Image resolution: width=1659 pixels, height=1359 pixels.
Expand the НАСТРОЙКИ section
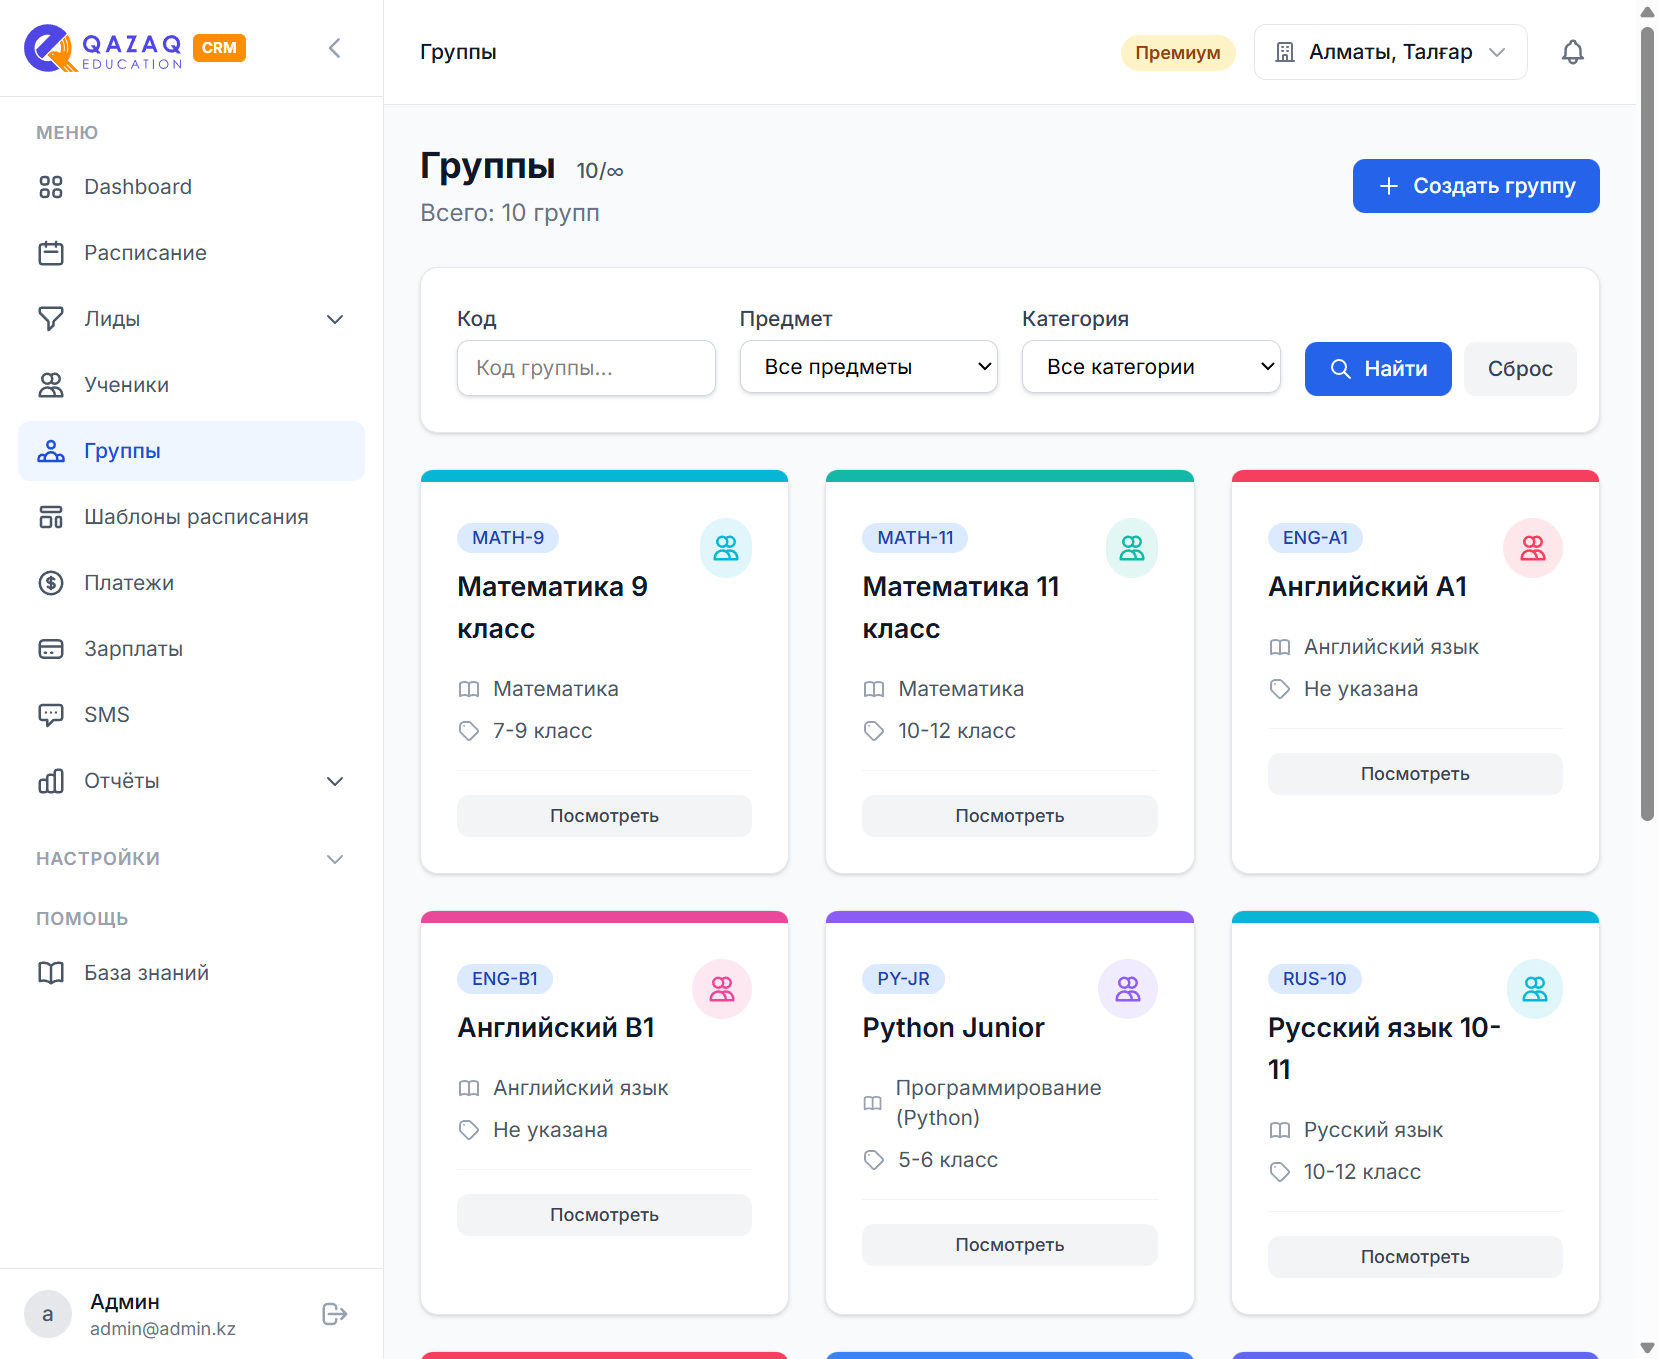click(x=191, y=859)
